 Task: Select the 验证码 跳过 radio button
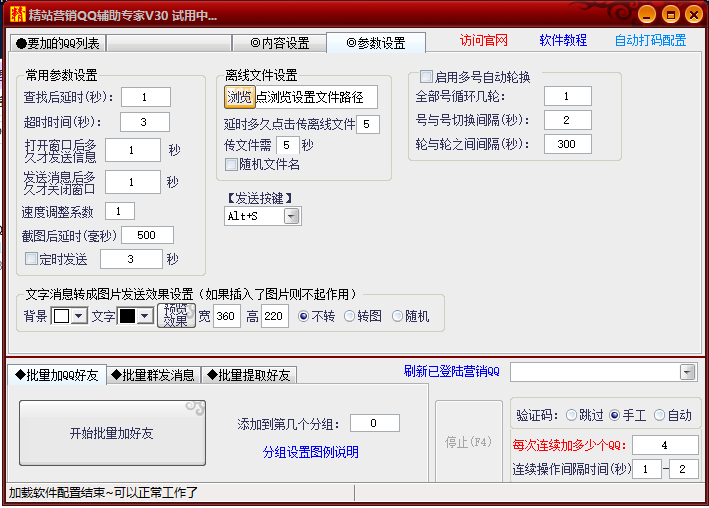571,415
